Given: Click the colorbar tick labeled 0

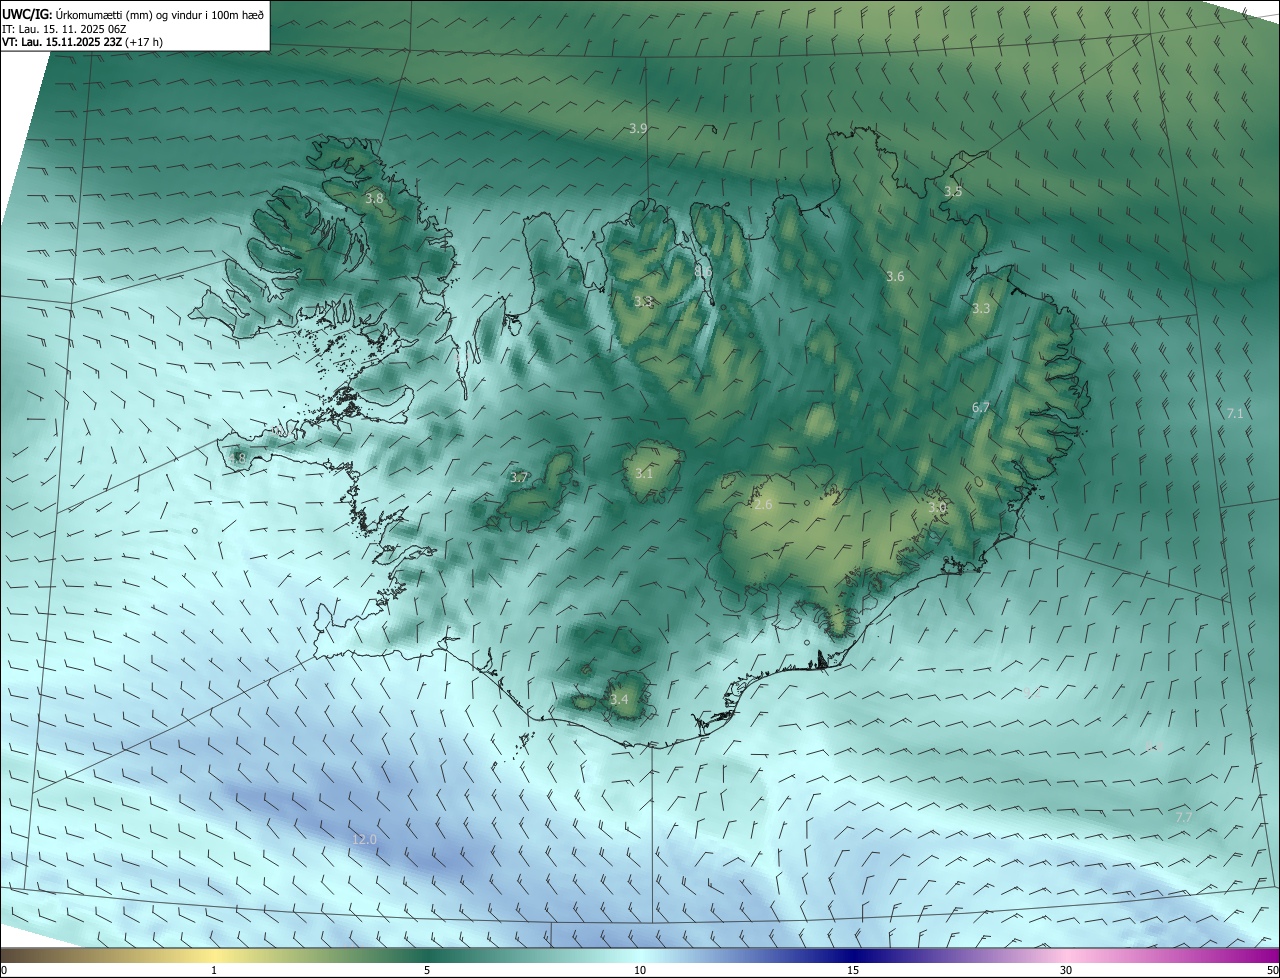Looking at the screenshot, I should point(4,970).
